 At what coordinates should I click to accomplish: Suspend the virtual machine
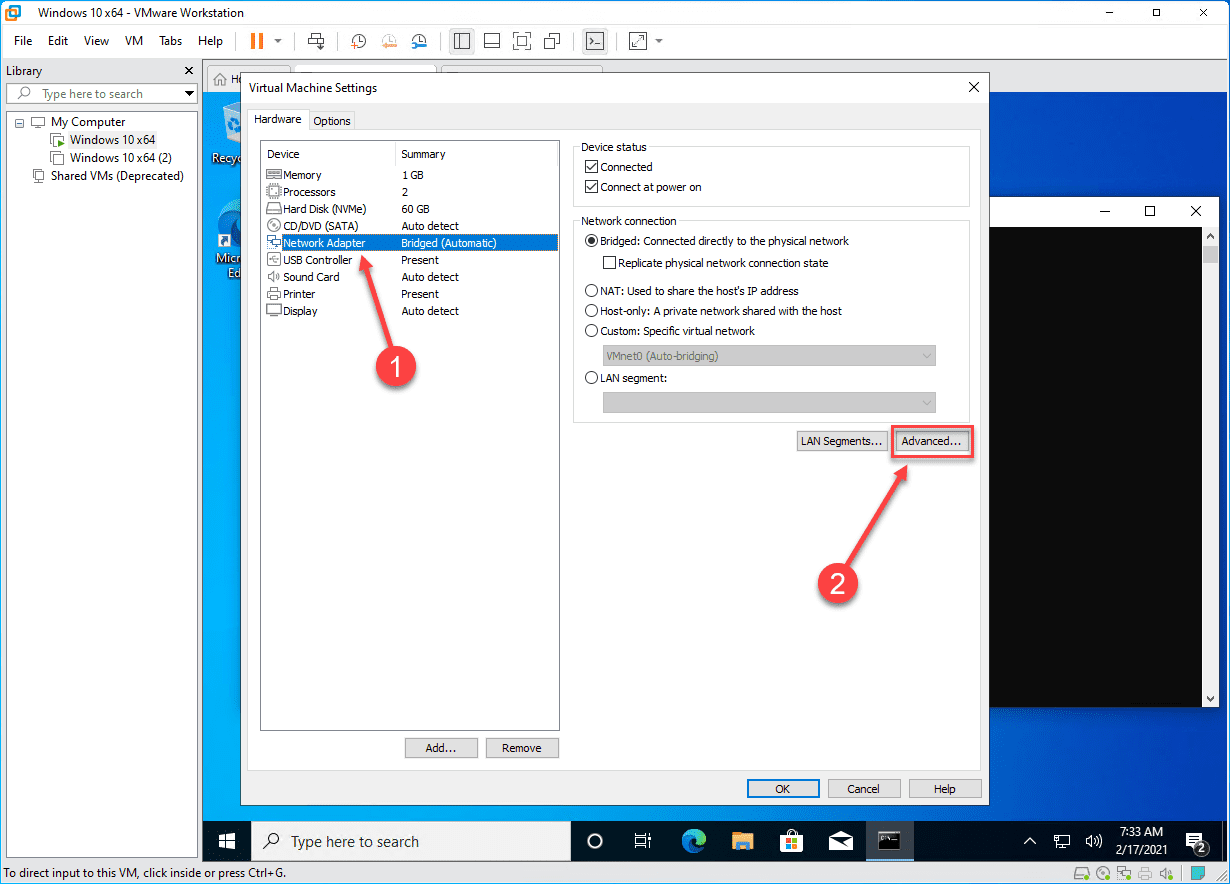258,41
